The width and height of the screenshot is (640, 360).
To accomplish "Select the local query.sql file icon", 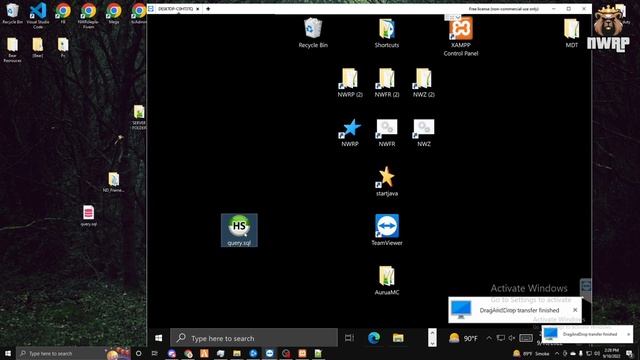I will pyautogui.click(x=89, y=216).
